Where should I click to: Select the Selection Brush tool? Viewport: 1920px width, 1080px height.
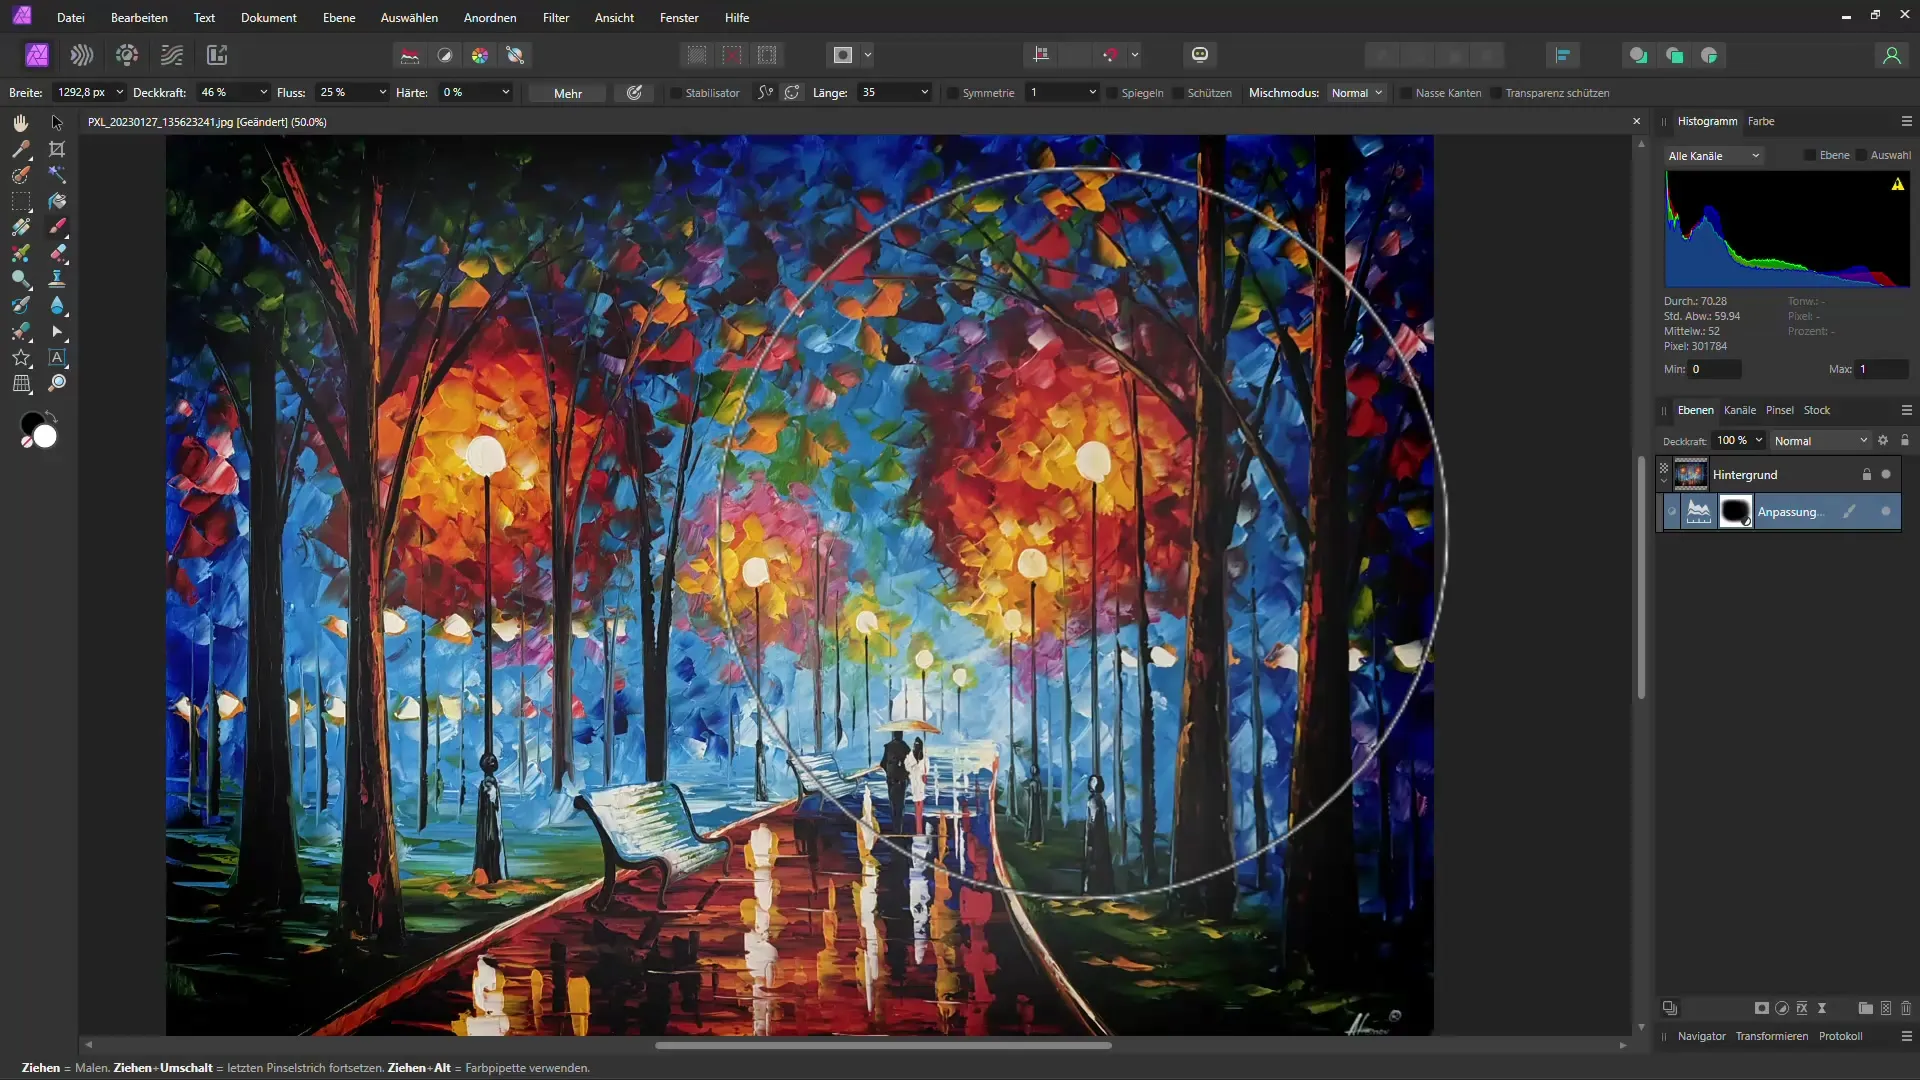pyautogui.click(x=20, y=175)
